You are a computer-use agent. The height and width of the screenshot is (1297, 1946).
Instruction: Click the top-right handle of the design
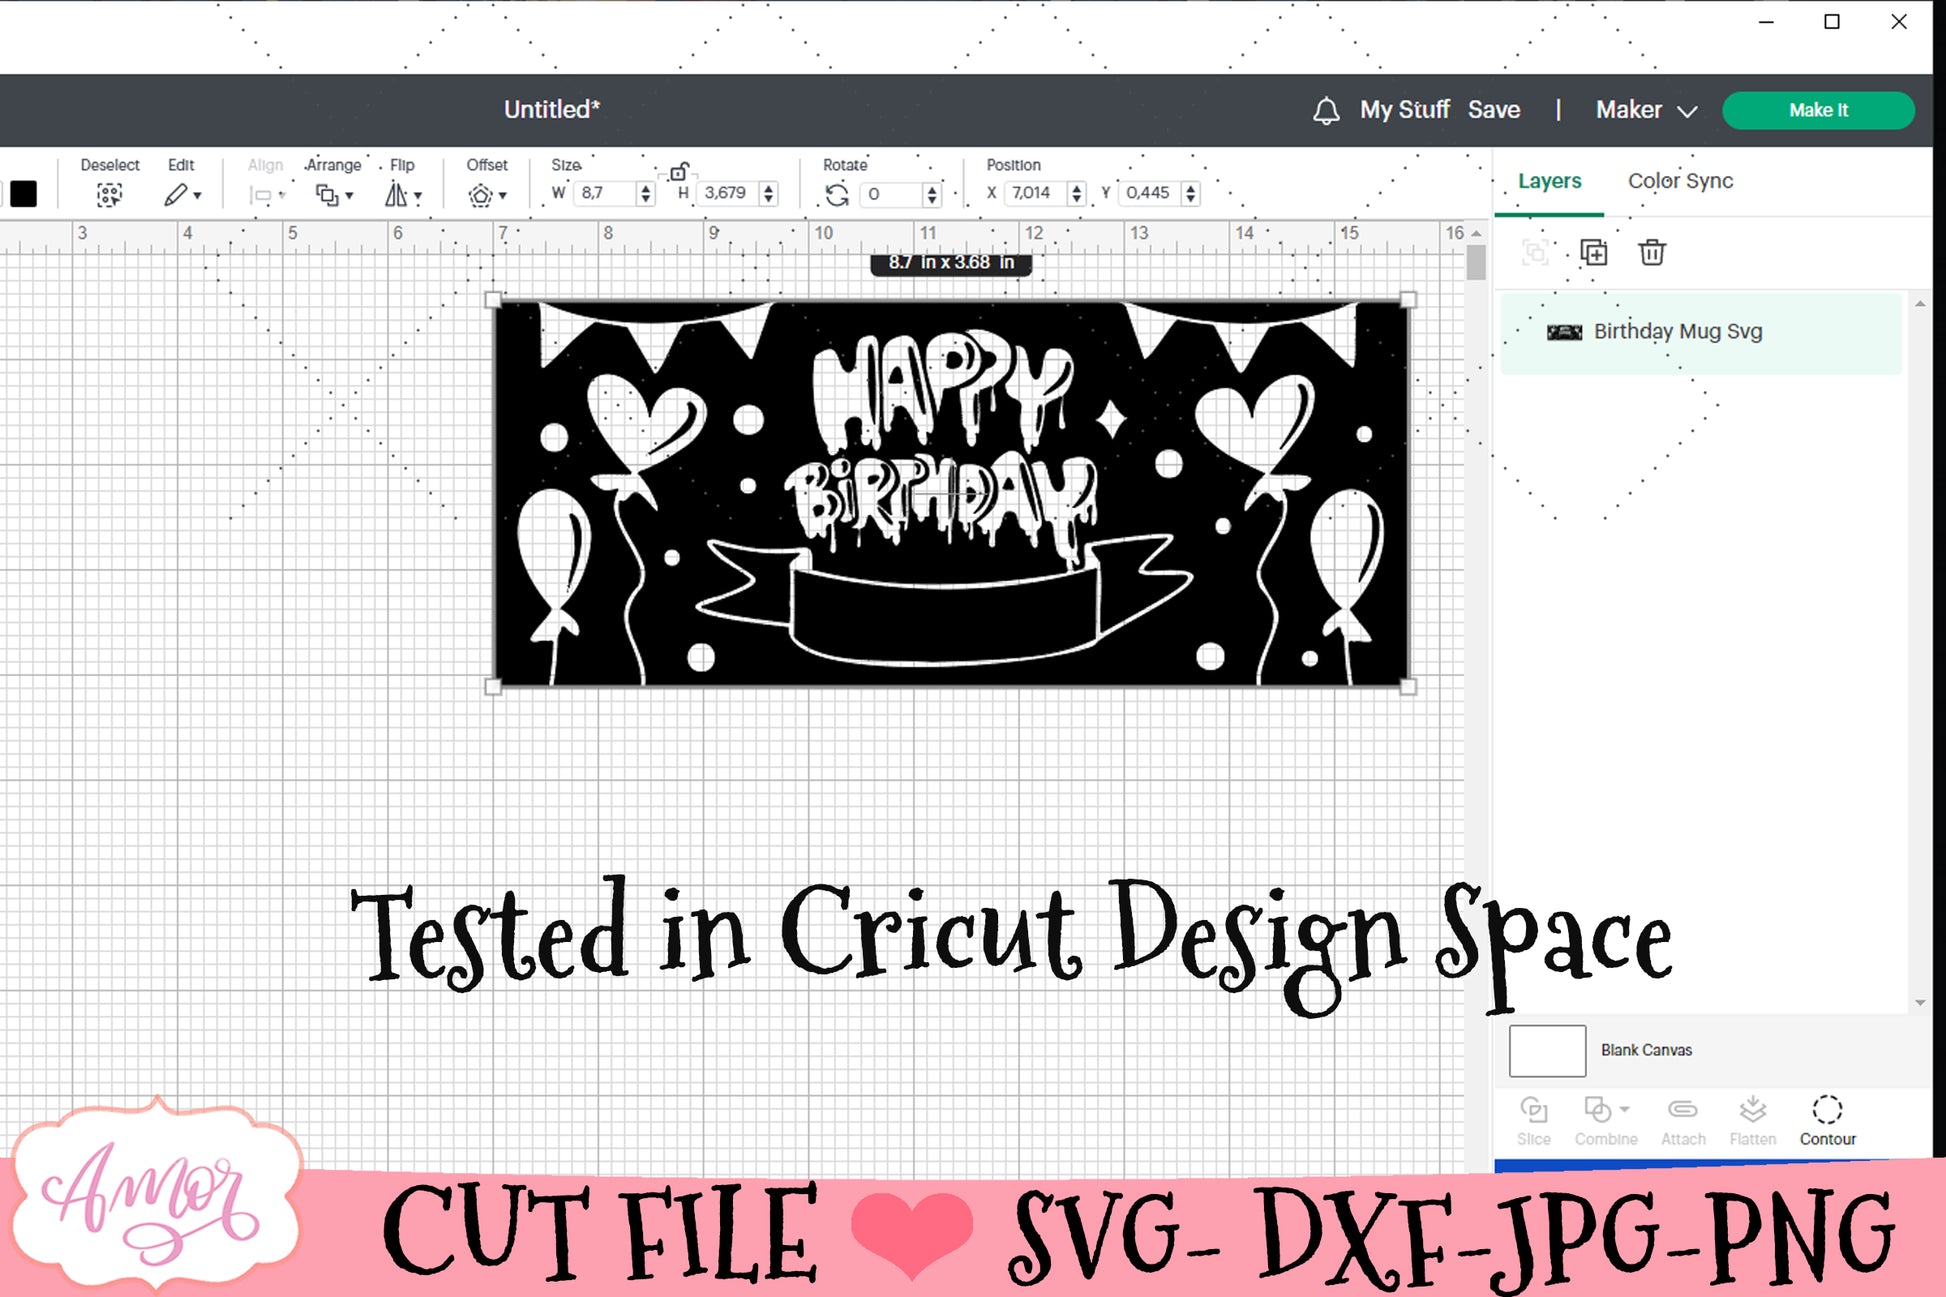click(x=1408, y=300)
